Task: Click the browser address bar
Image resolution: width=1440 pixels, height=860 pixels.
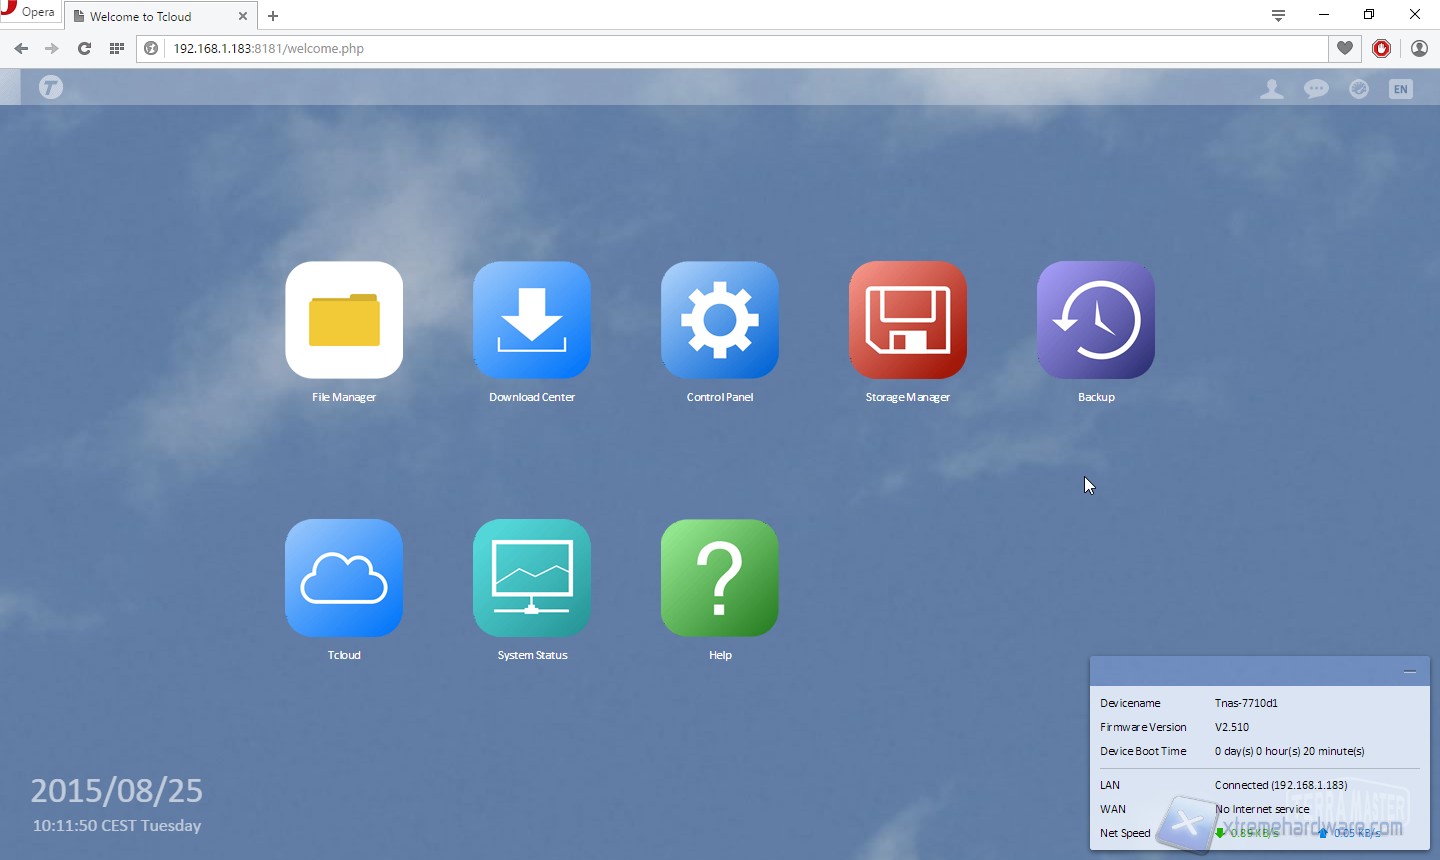Action: point(740,48)
